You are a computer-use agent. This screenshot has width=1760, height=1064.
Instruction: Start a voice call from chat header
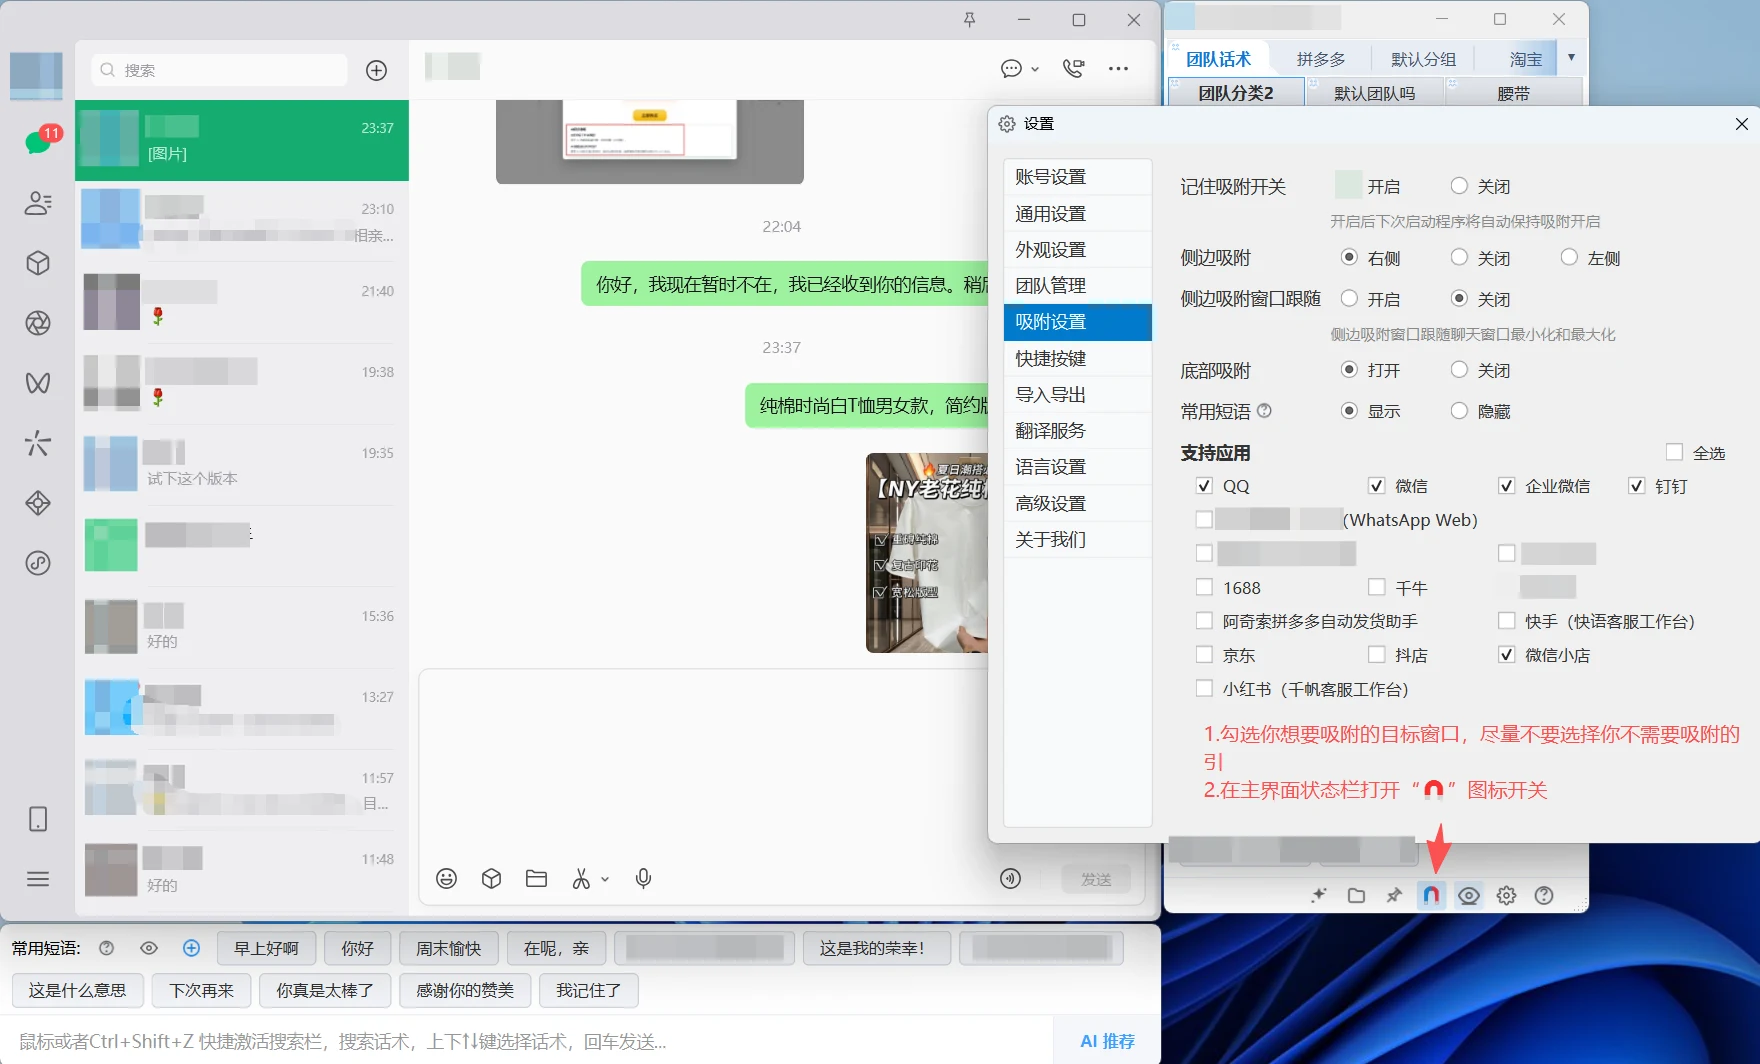point(1073,68)
